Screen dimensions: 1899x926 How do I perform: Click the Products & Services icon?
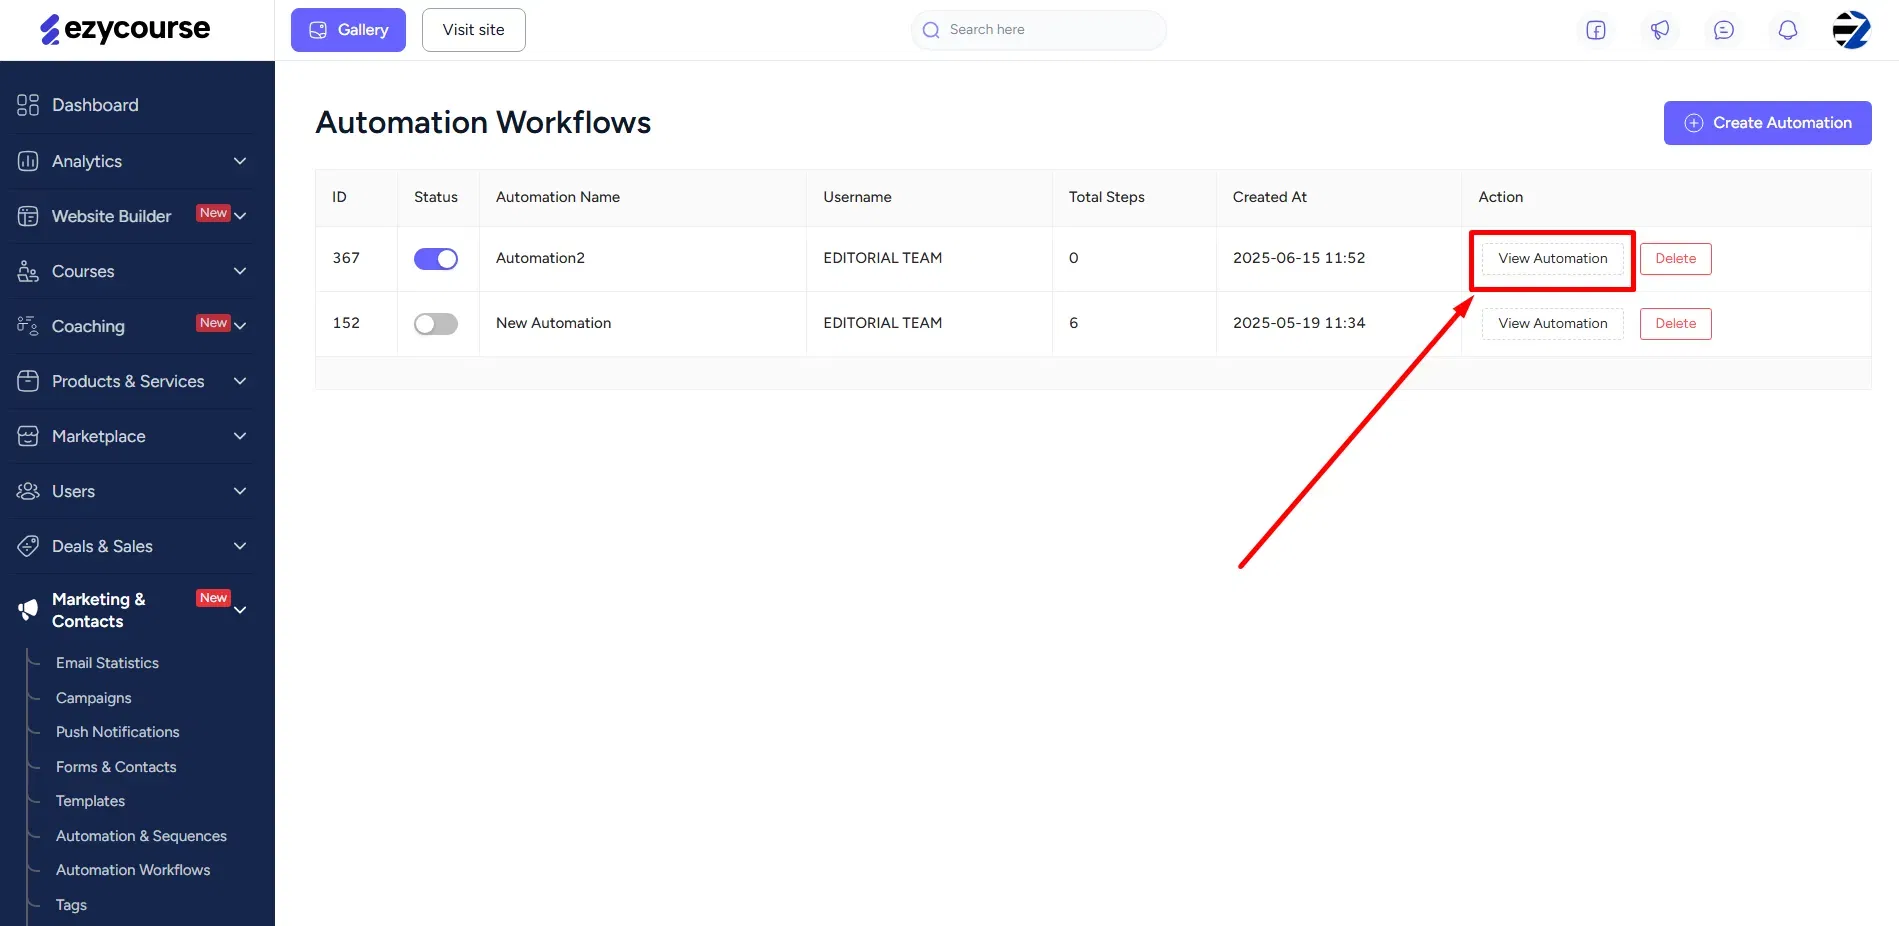[28, 381]
